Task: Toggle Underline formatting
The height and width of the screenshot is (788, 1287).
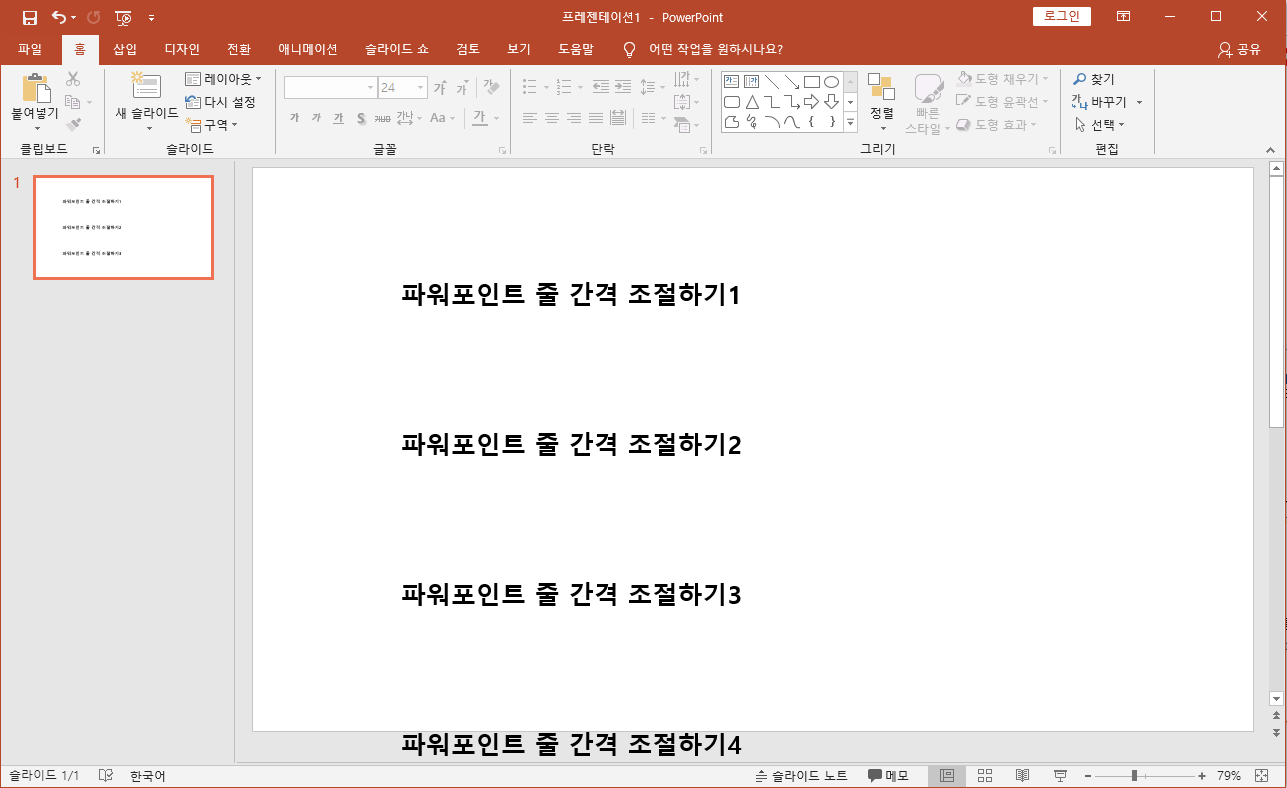Action: click(x=338, y=118)
